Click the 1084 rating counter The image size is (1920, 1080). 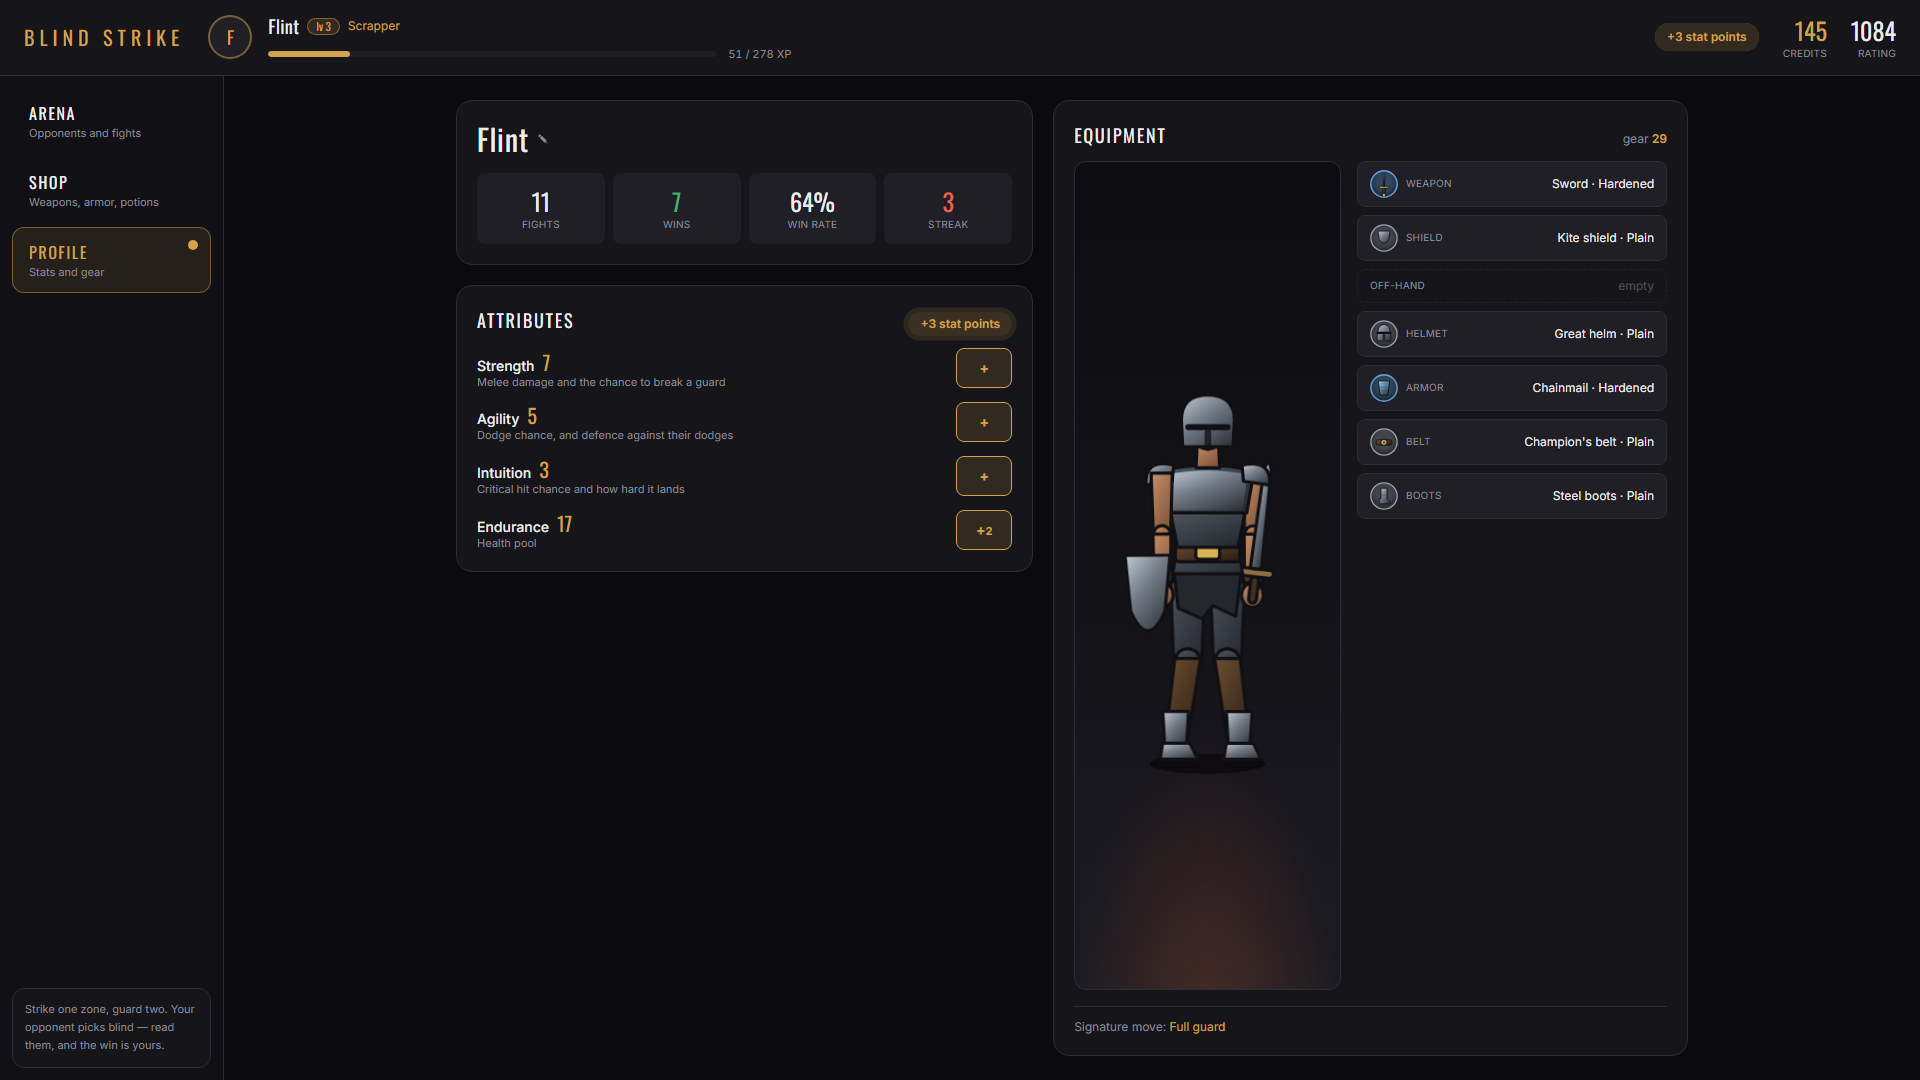(x=1873, y=39)
